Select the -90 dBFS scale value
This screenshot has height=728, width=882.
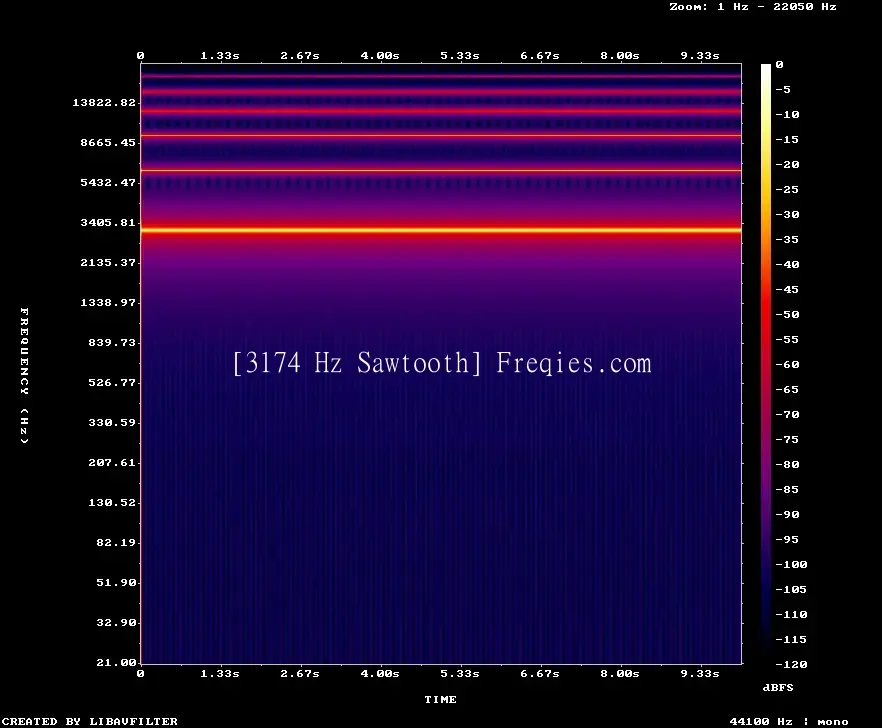click(x=787, y=514)
